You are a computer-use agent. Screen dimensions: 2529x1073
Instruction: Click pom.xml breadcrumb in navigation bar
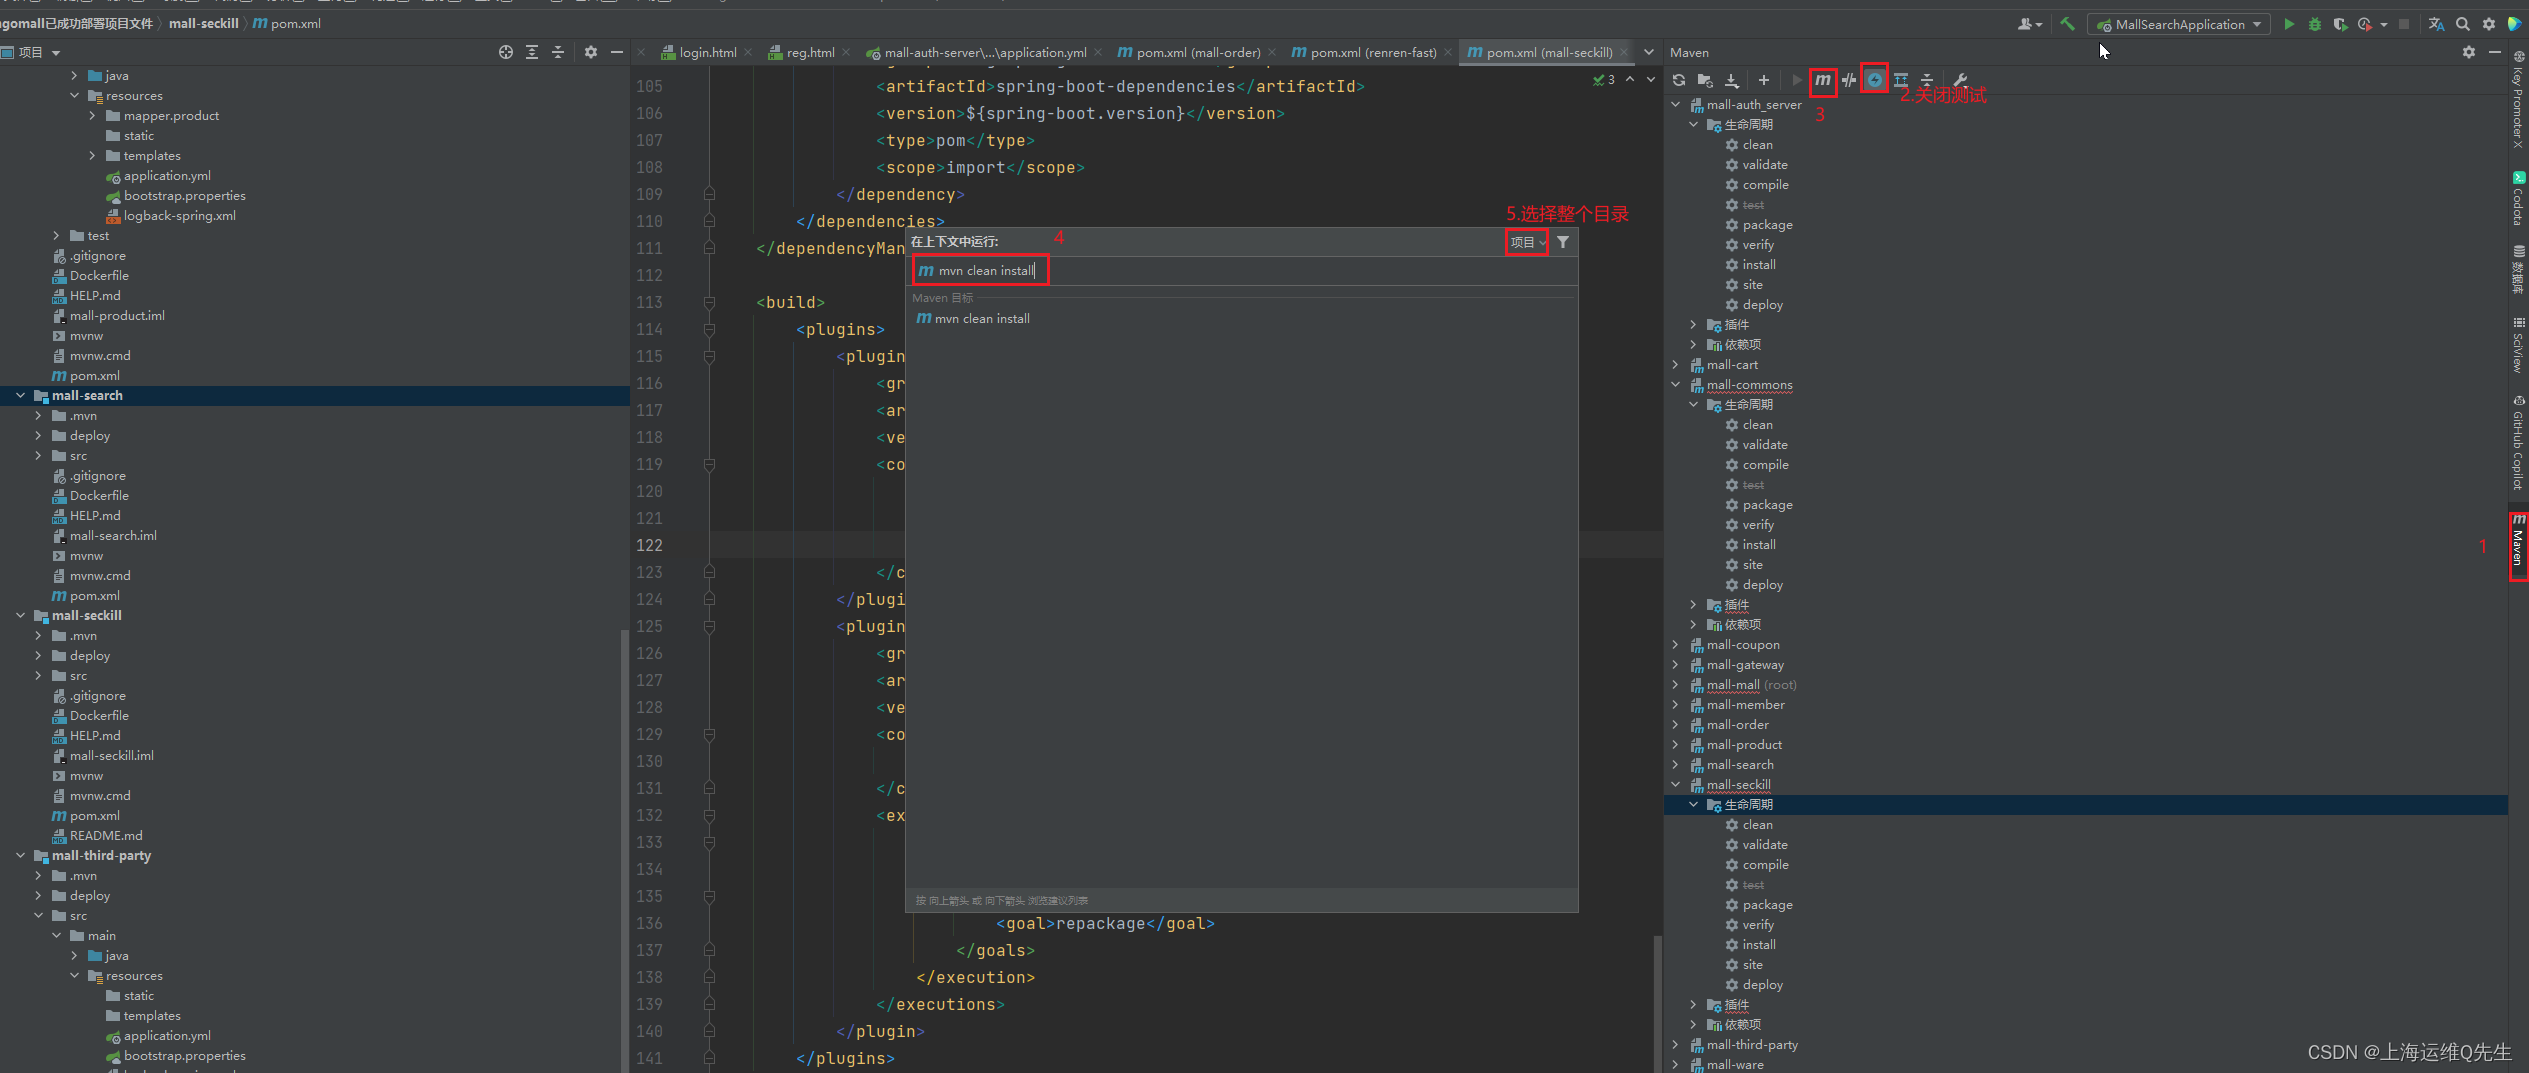pyautogui.click(x=287, y=23)
